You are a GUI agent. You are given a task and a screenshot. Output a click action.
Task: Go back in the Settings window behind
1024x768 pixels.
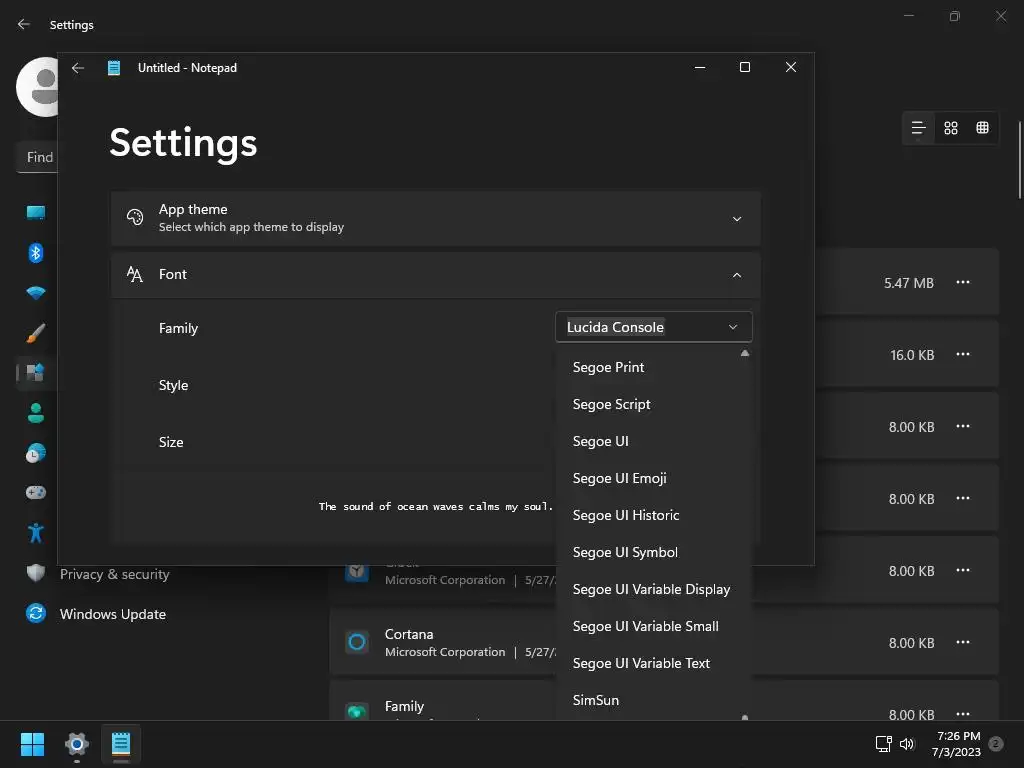click(24, 24)
